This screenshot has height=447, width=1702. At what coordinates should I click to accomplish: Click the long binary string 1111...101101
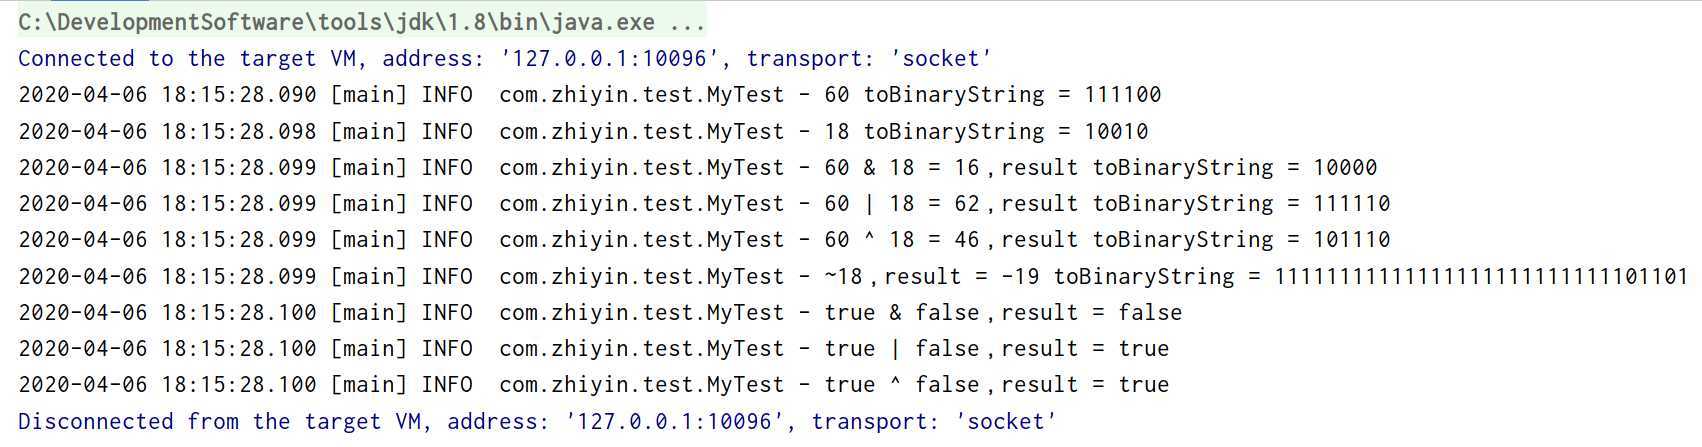tap(1481, 276)
